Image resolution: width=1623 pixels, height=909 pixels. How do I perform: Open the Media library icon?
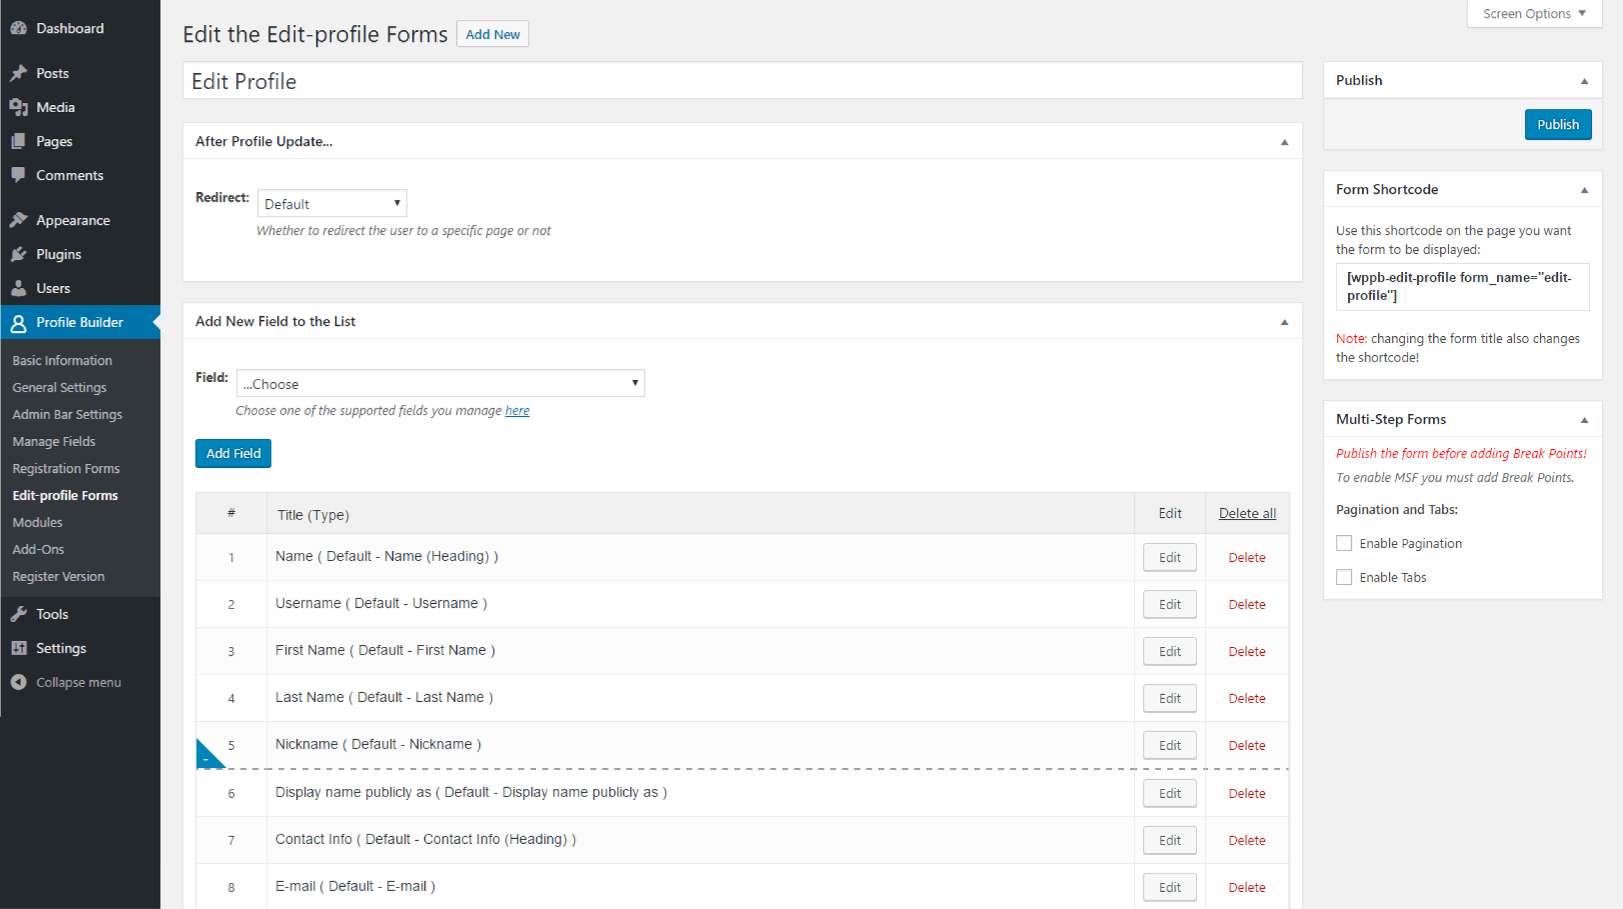click(x=19, y=107)
